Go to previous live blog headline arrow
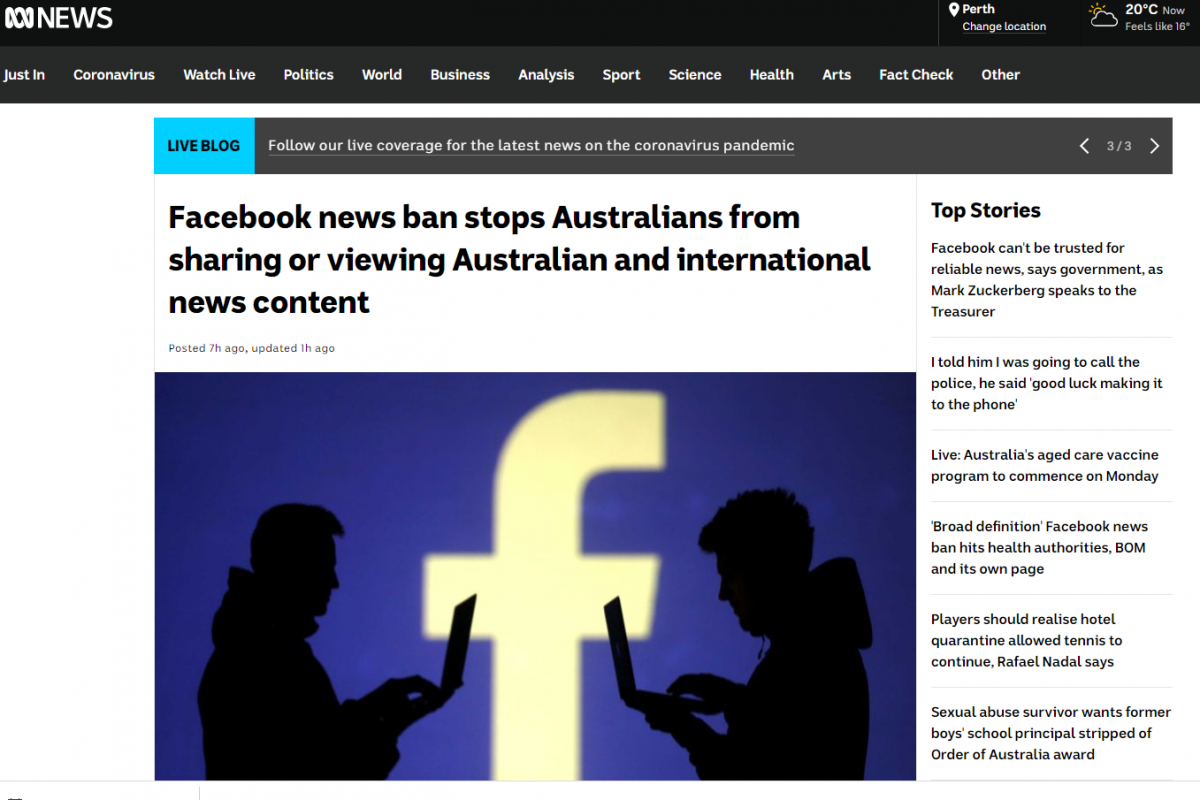Viewport: 1200px width, 800px height. click(x=1084, y=146)
